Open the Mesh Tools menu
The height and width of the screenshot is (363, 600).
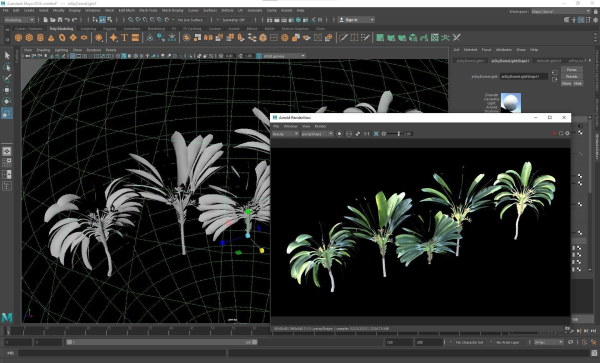pos(148,10)
